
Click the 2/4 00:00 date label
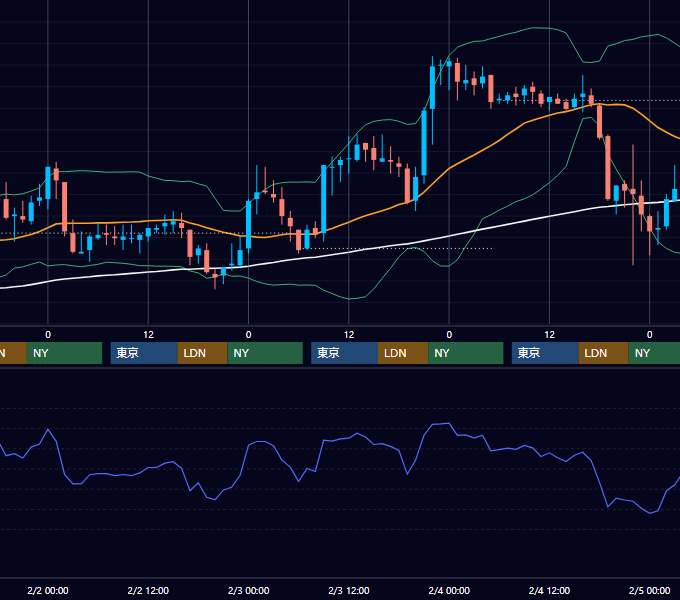pos(449,590)
